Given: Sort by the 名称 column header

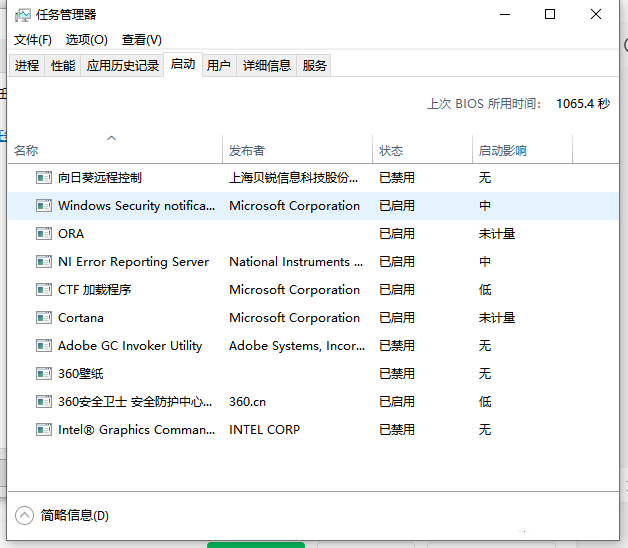Looking at the screenshot, I should (115, 149).
